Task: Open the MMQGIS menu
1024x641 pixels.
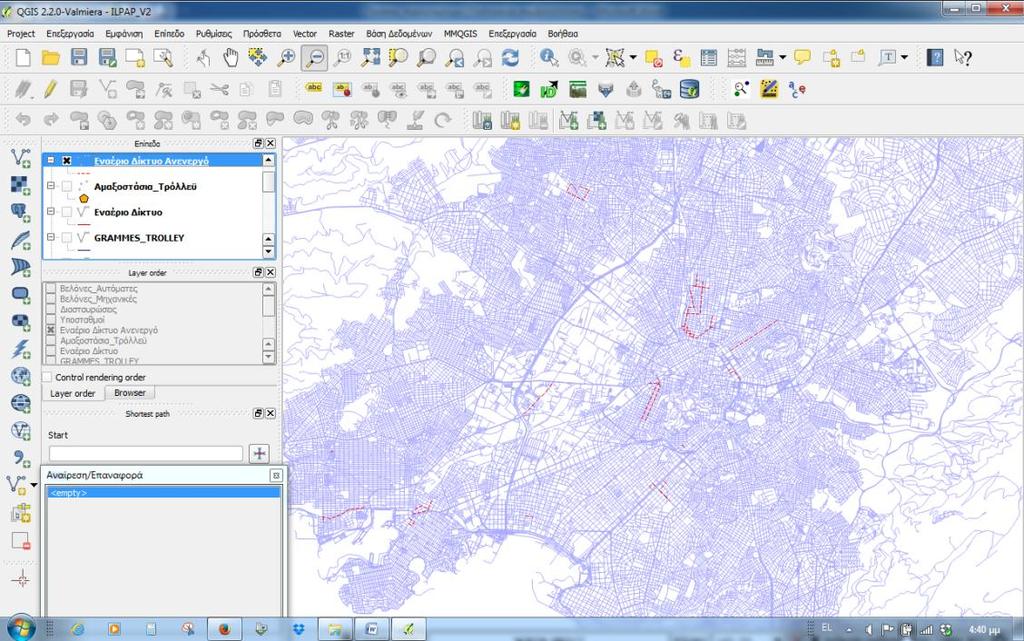Action: 460,33
